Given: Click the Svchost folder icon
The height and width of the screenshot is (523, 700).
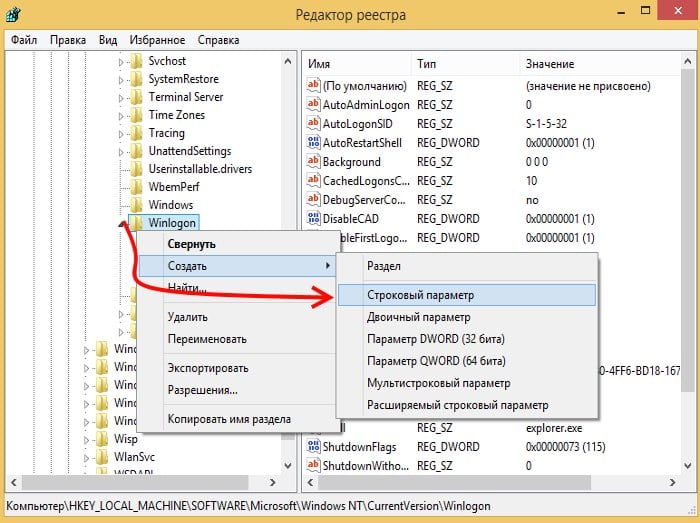Looking at the screenshot, I should [137, 62].
